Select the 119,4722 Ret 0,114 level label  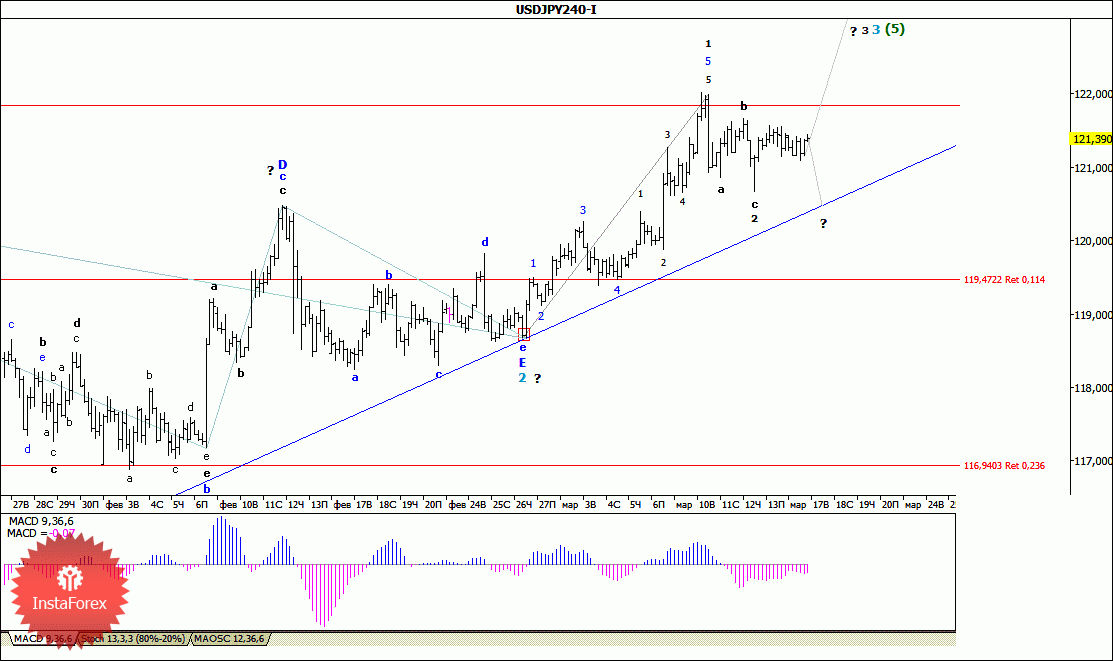point(1004,280)
